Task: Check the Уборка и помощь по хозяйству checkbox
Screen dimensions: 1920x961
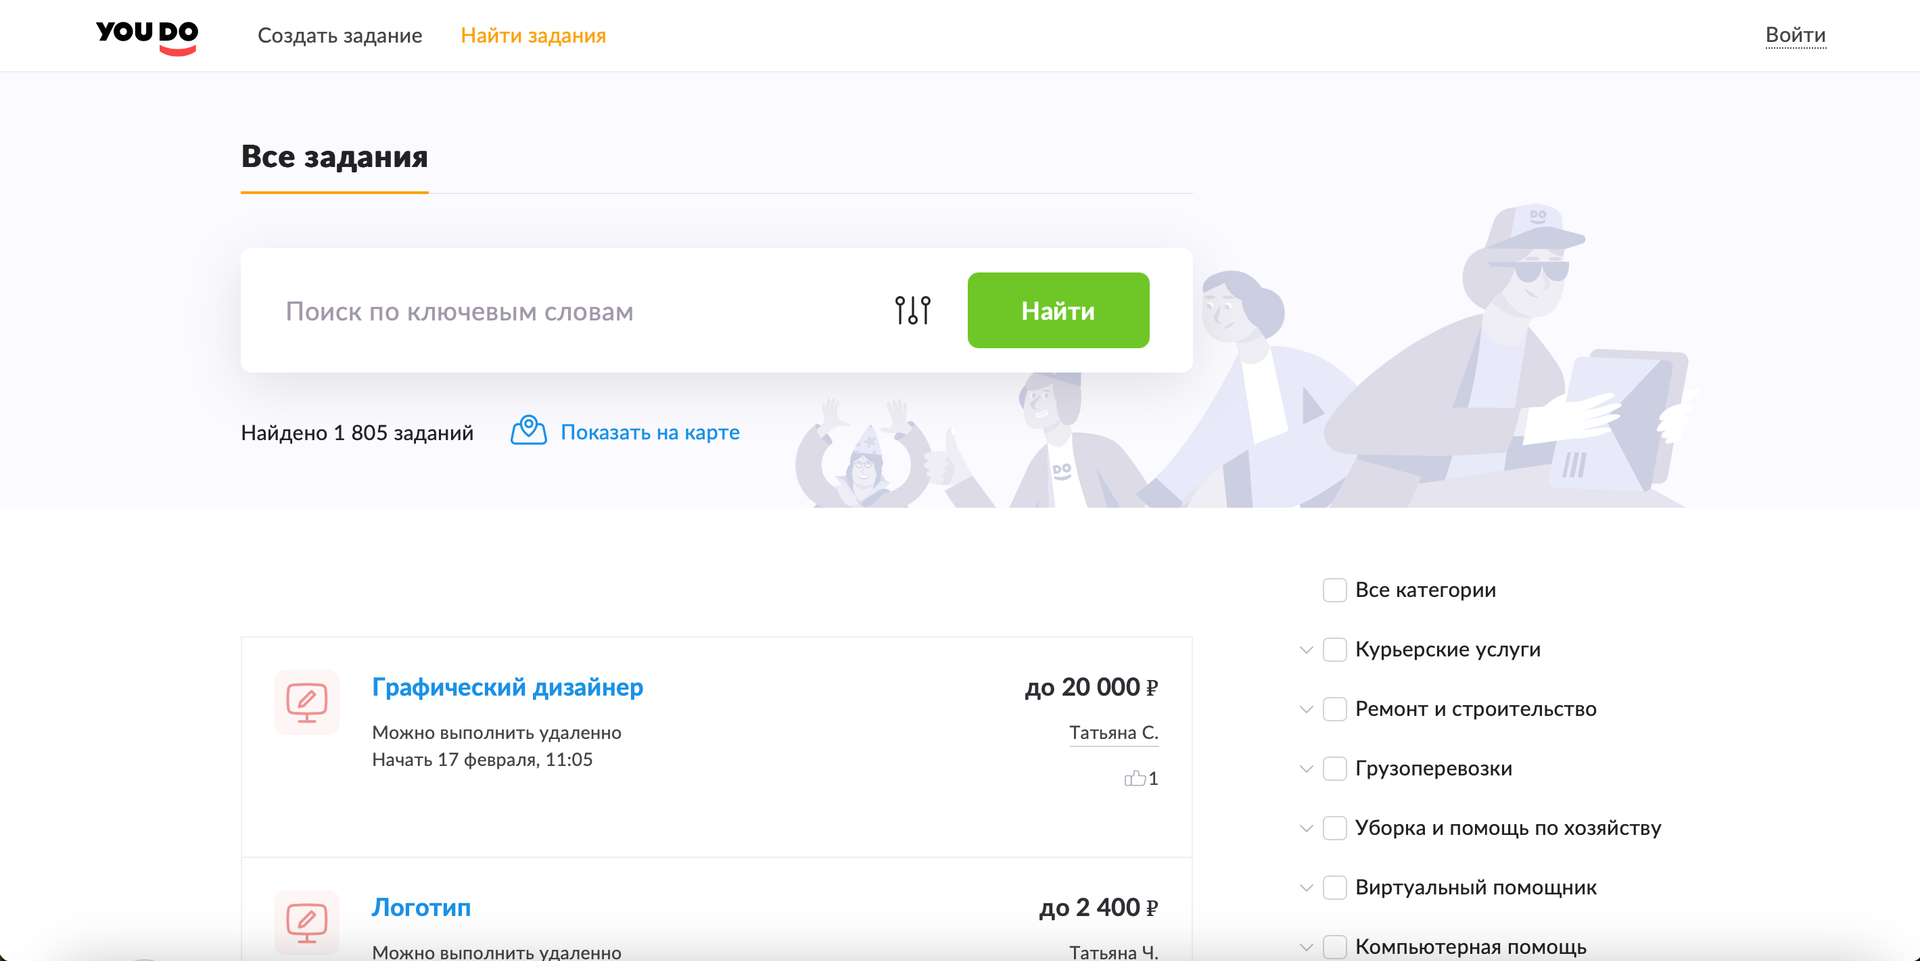Action: click(1334, 828)
